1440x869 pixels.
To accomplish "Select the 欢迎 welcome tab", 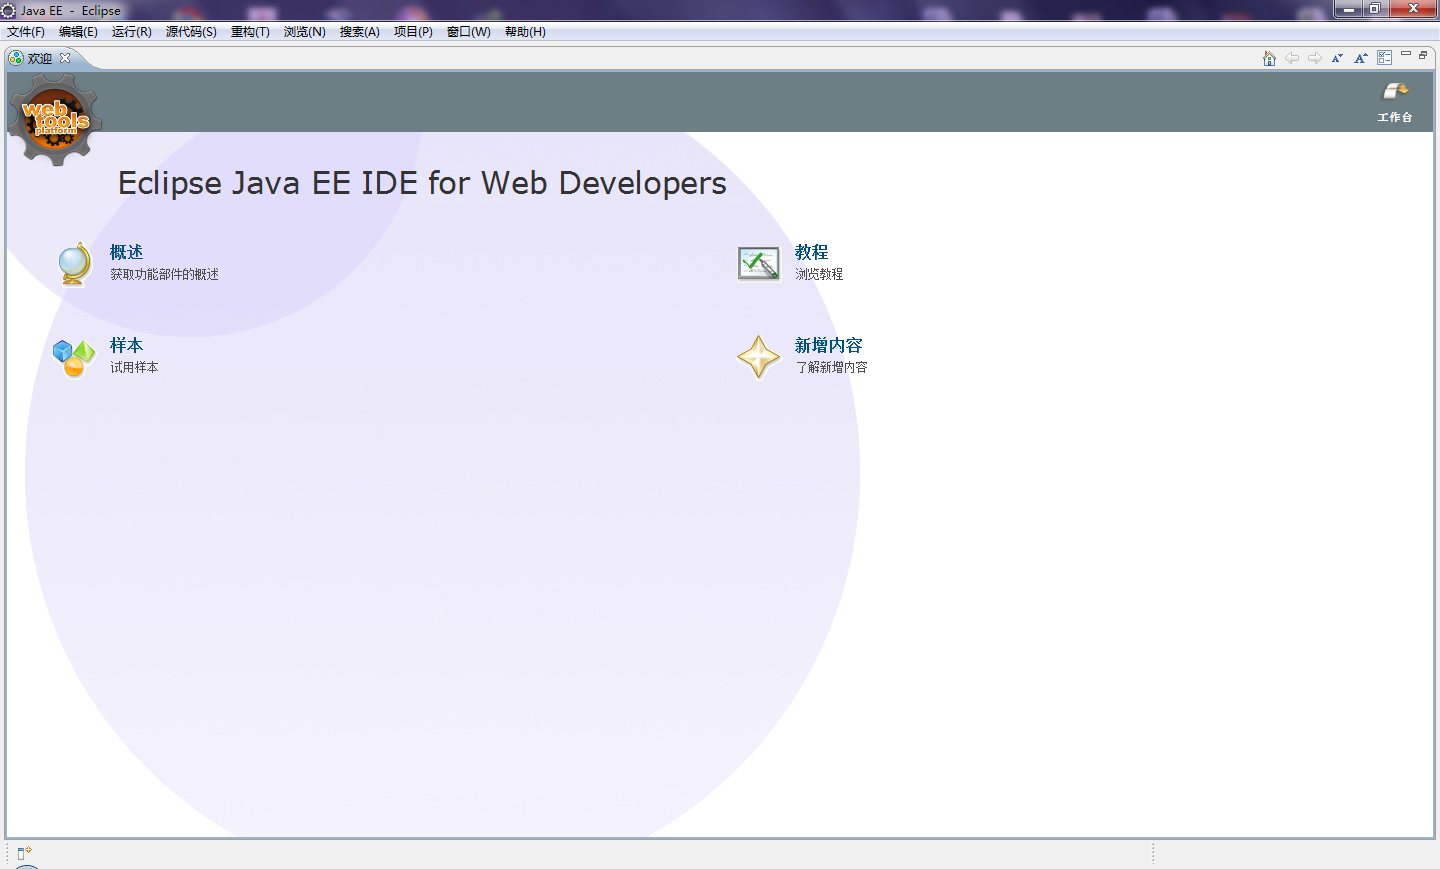I will (40, 58).
